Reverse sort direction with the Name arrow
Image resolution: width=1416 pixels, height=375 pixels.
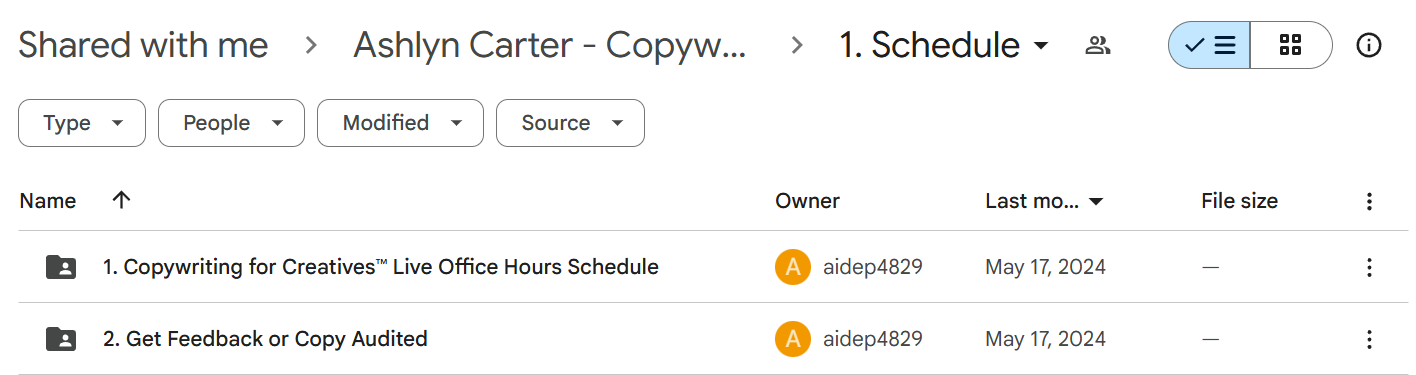point(121,200)
